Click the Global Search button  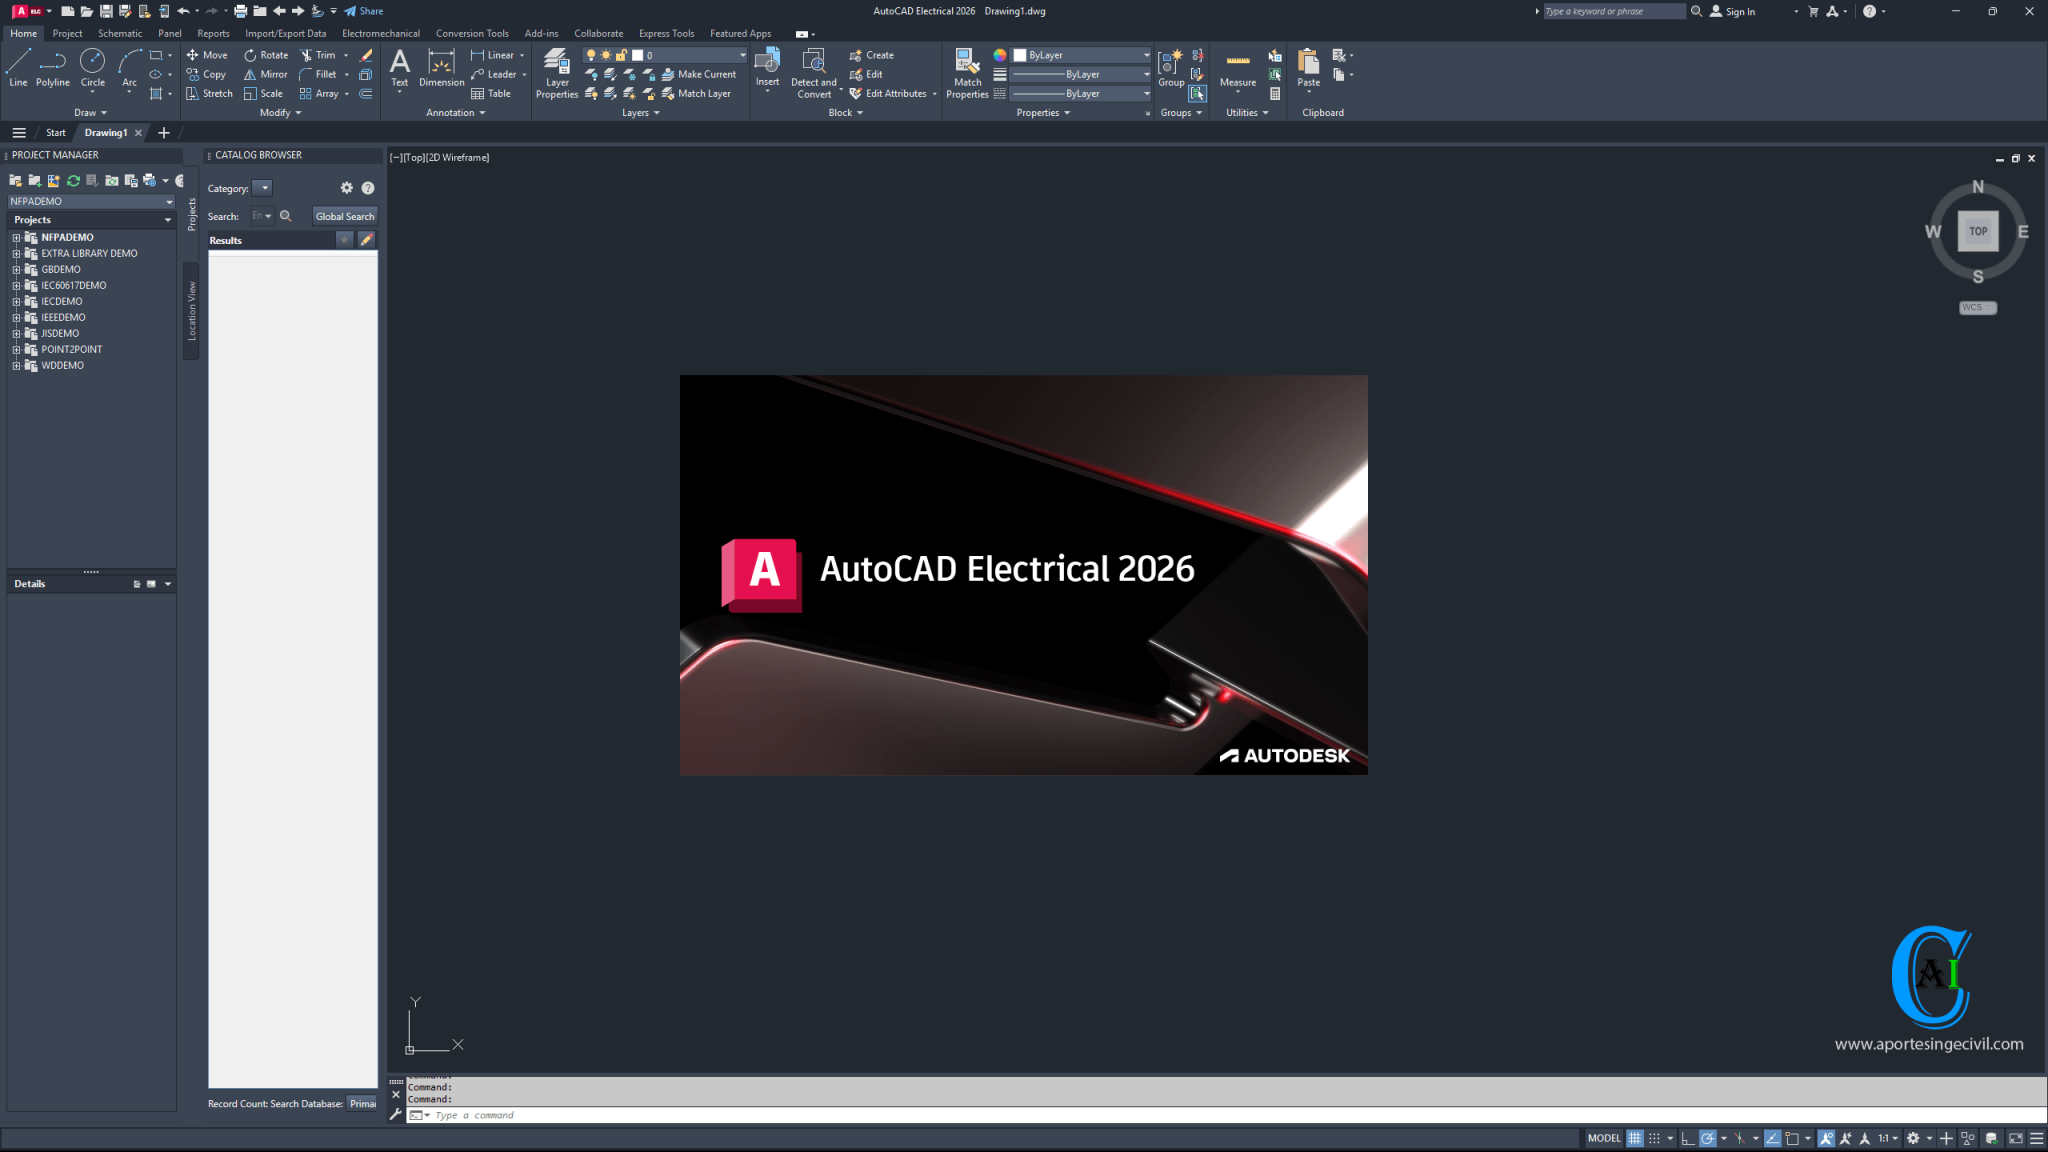(x=344, y=215)
